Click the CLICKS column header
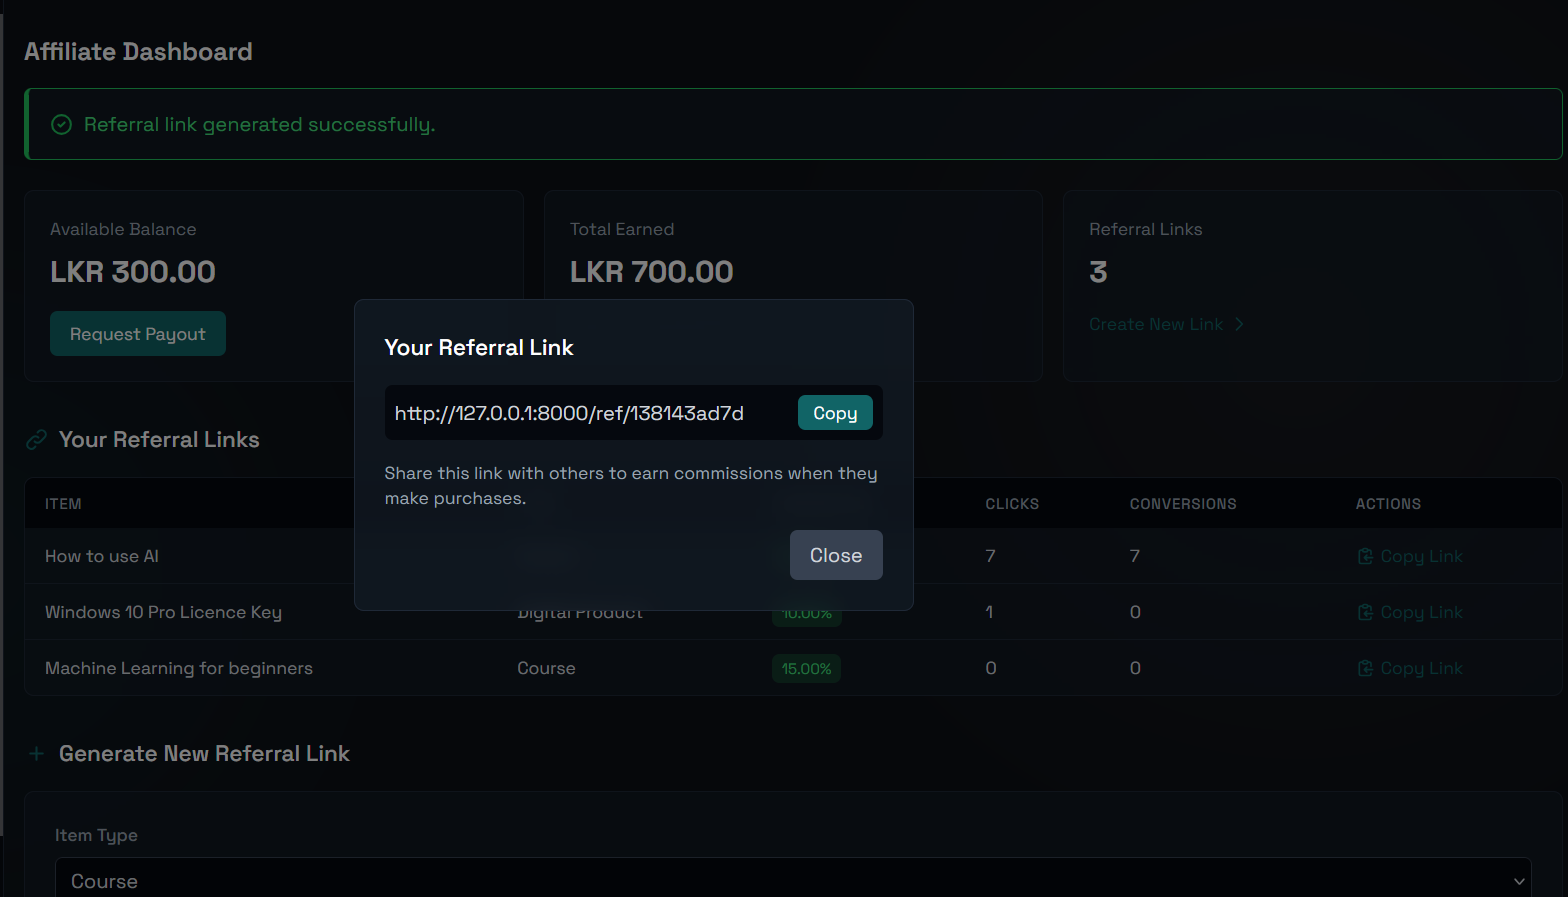Viewport: 1568px width, 897px height. pos(1012,504)
